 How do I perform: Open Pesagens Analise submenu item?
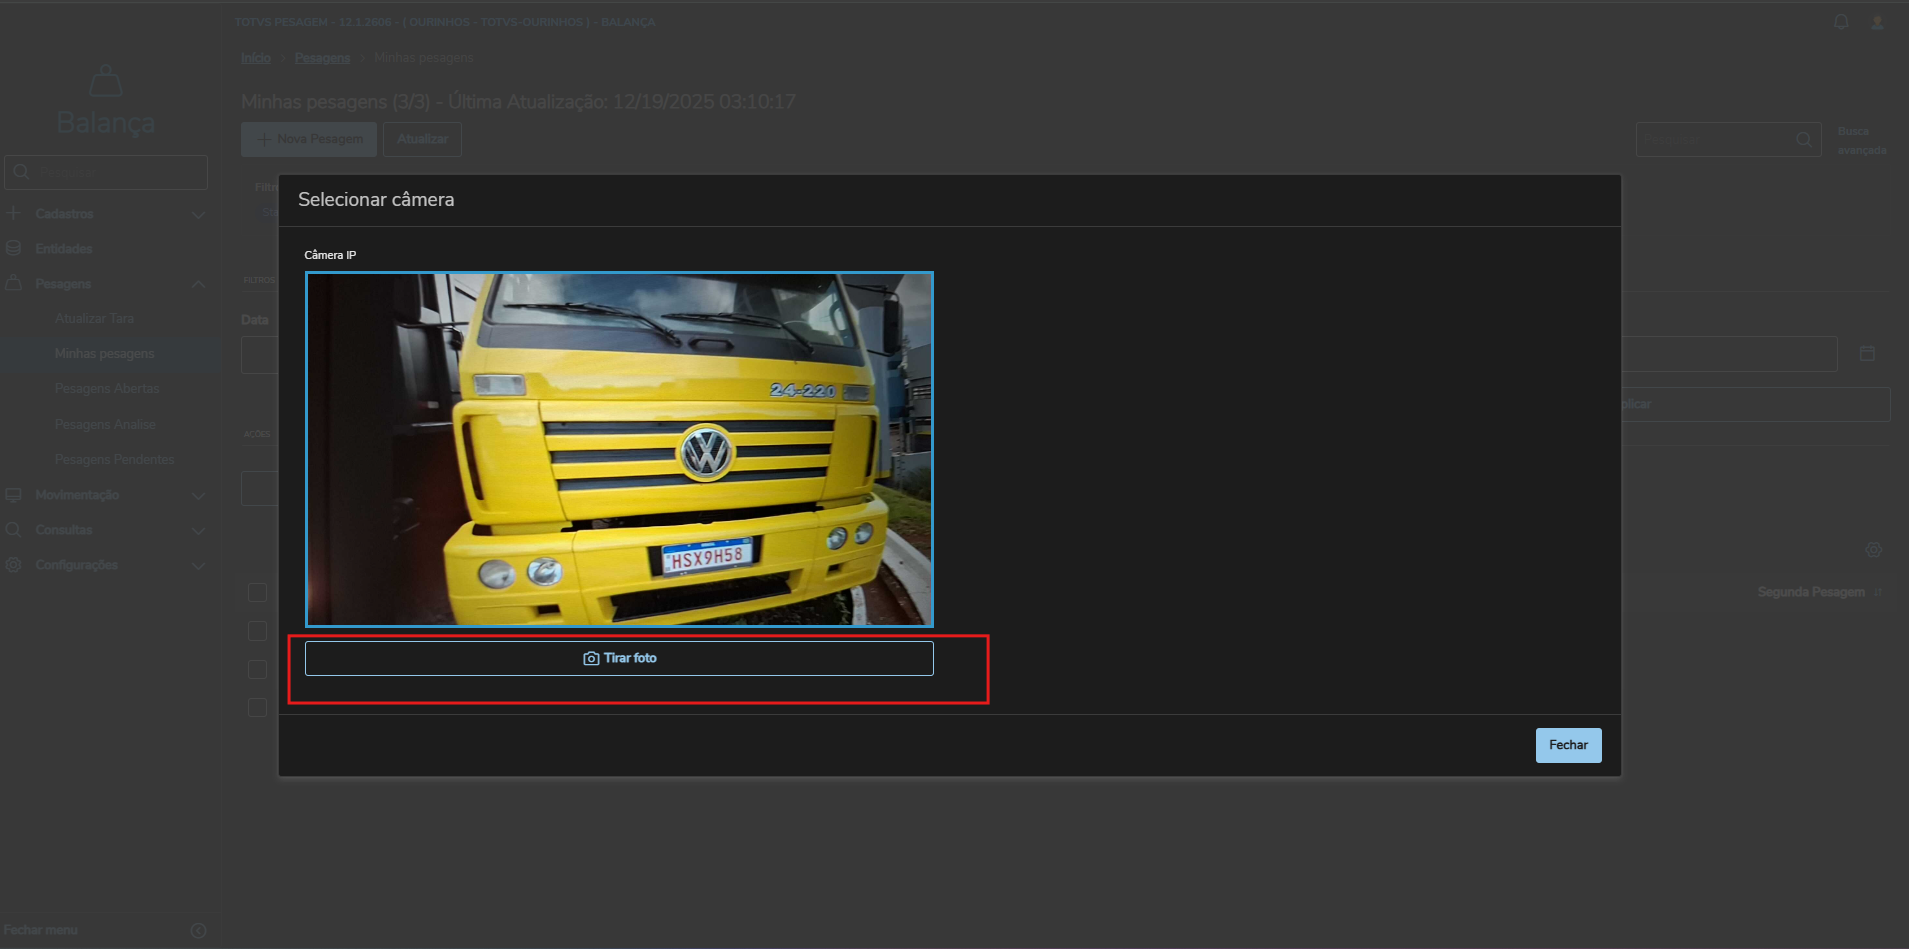[105, 425]
